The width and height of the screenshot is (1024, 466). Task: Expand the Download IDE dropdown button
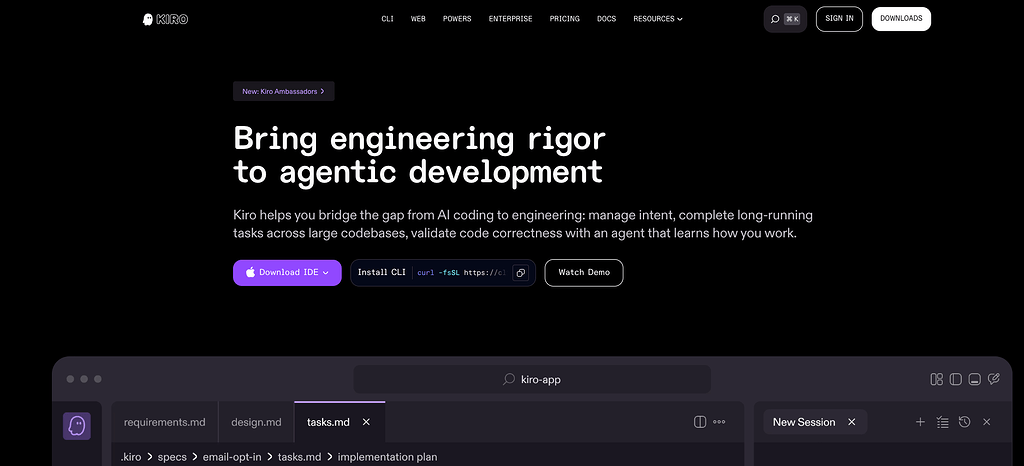click(x=287, y=273)
